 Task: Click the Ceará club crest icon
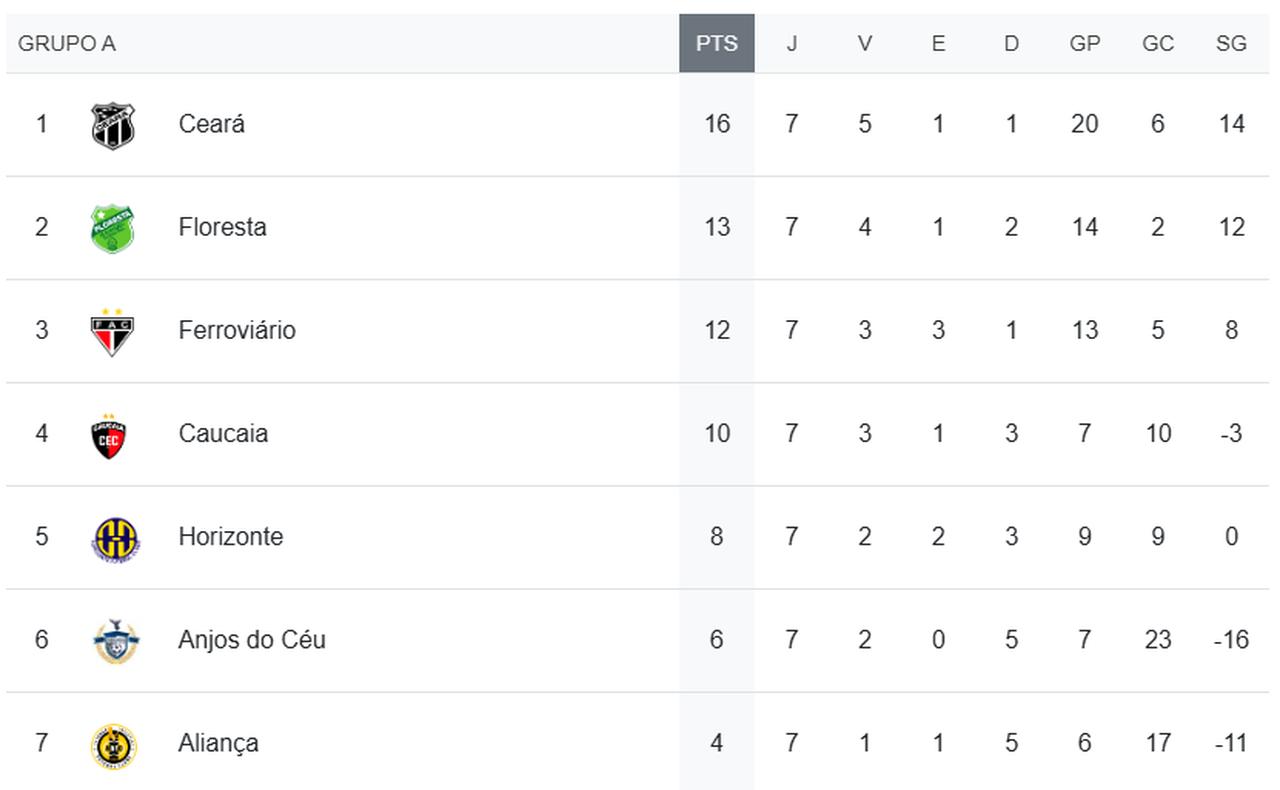point(113,125)
